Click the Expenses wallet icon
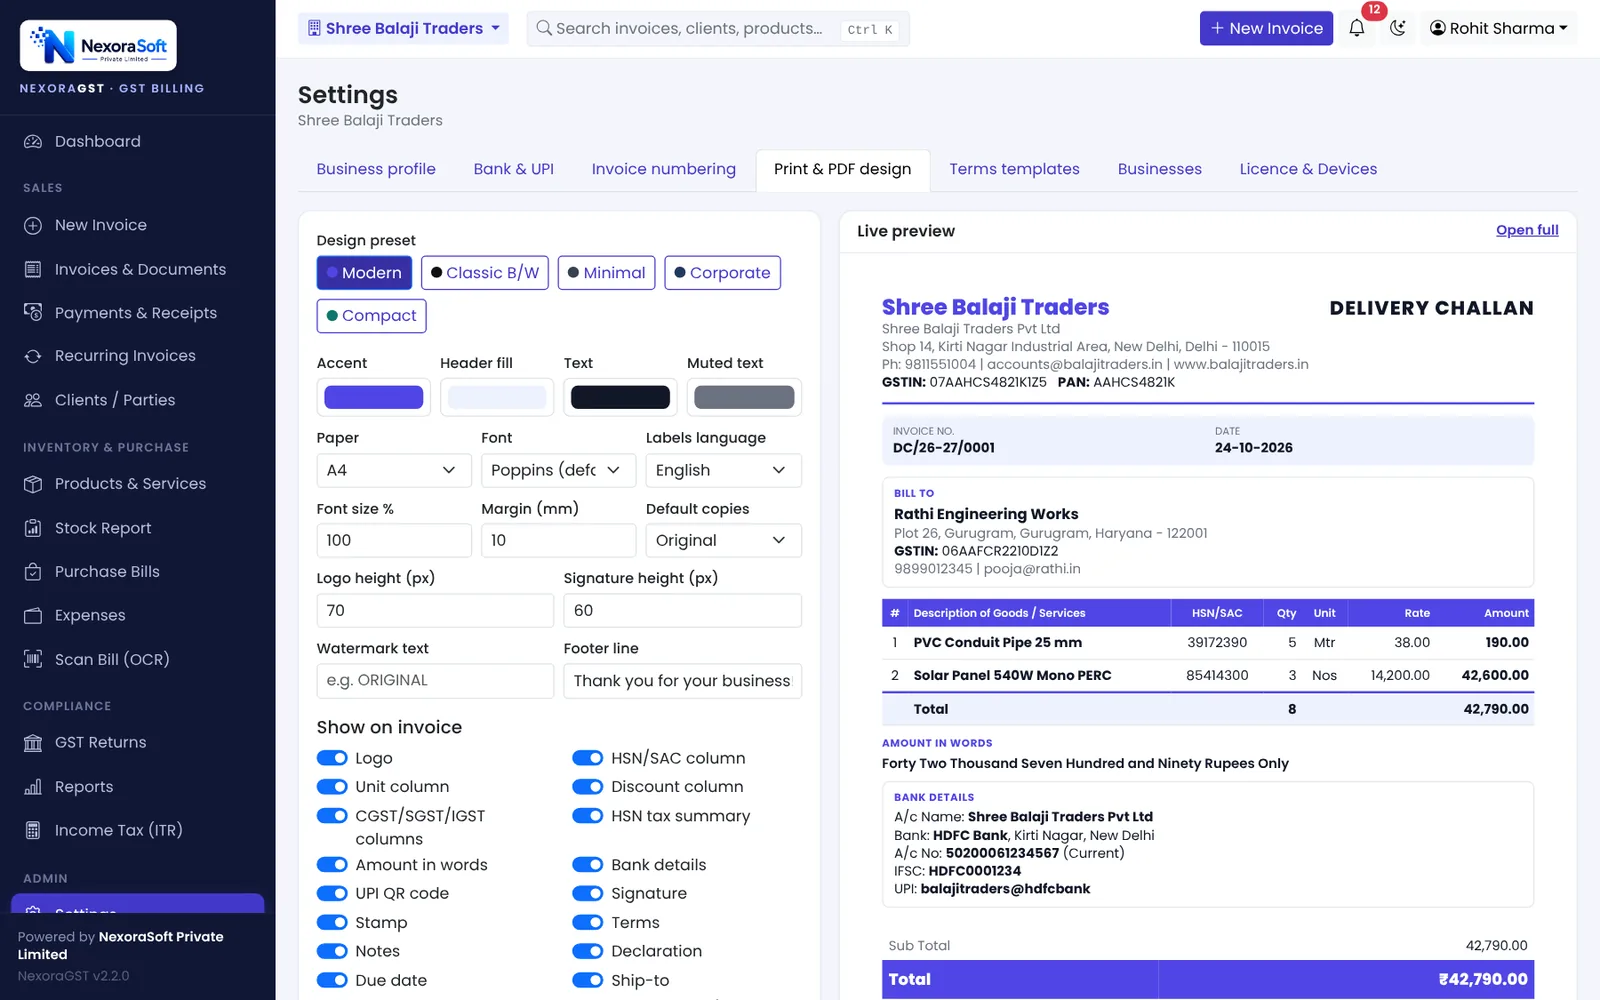Screen dimensions: 1600x1000 click(33, 615)
